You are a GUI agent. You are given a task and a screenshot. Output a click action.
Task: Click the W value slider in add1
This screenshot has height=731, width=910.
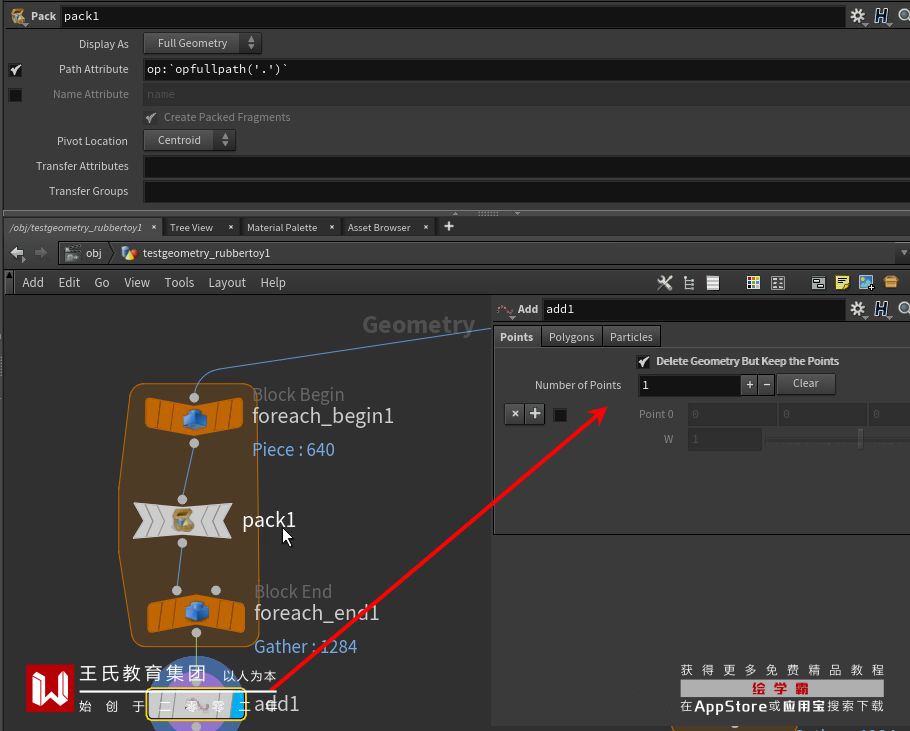pos(838,439)
